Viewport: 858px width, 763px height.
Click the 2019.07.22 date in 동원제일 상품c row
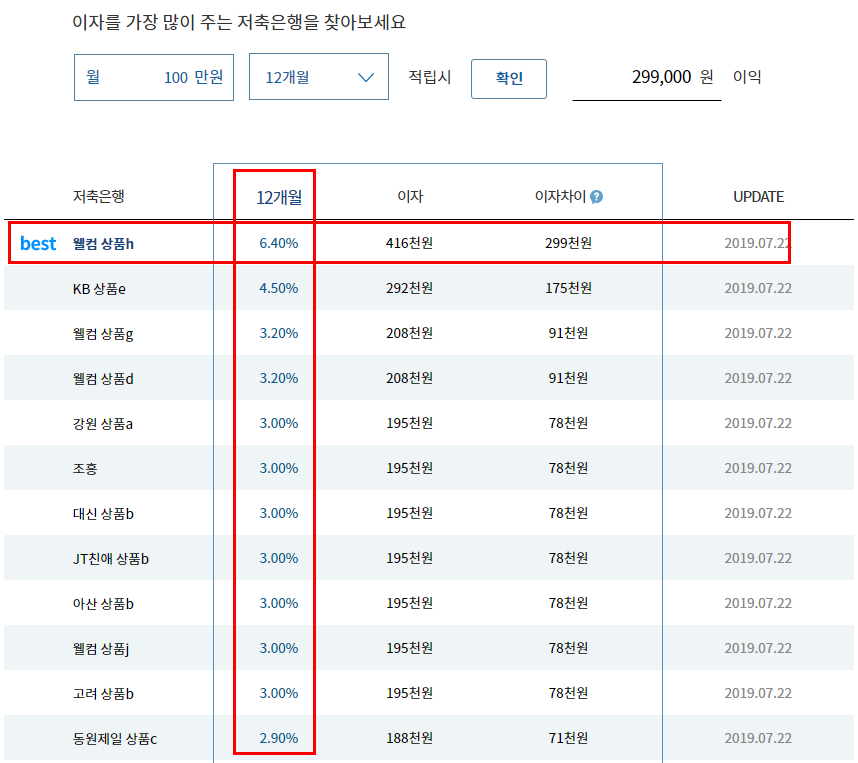(x=758, y=738)
